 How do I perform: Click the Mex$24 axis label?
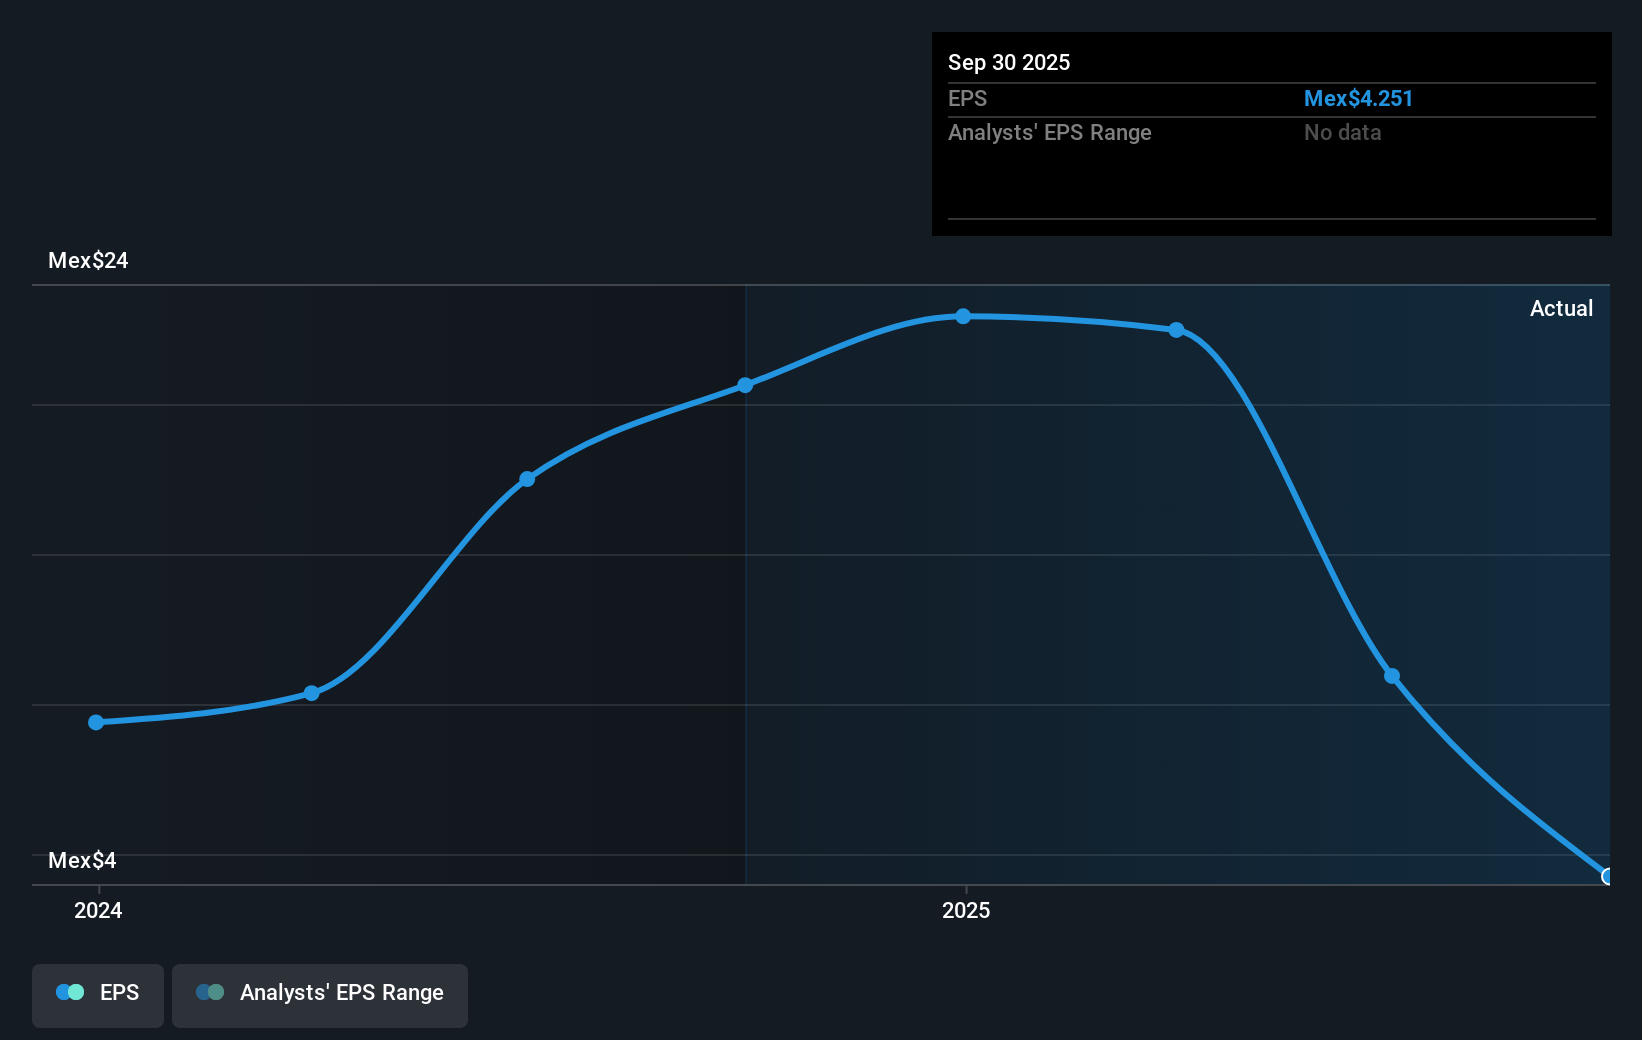pyautogui.click(x=88, y=260)
